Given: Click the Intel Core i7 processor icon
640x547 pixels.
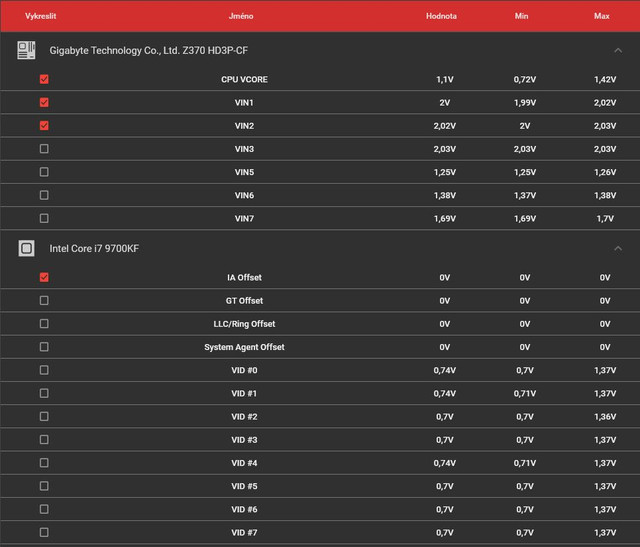Looking at the screenshot, I should [x=26, y=248].
